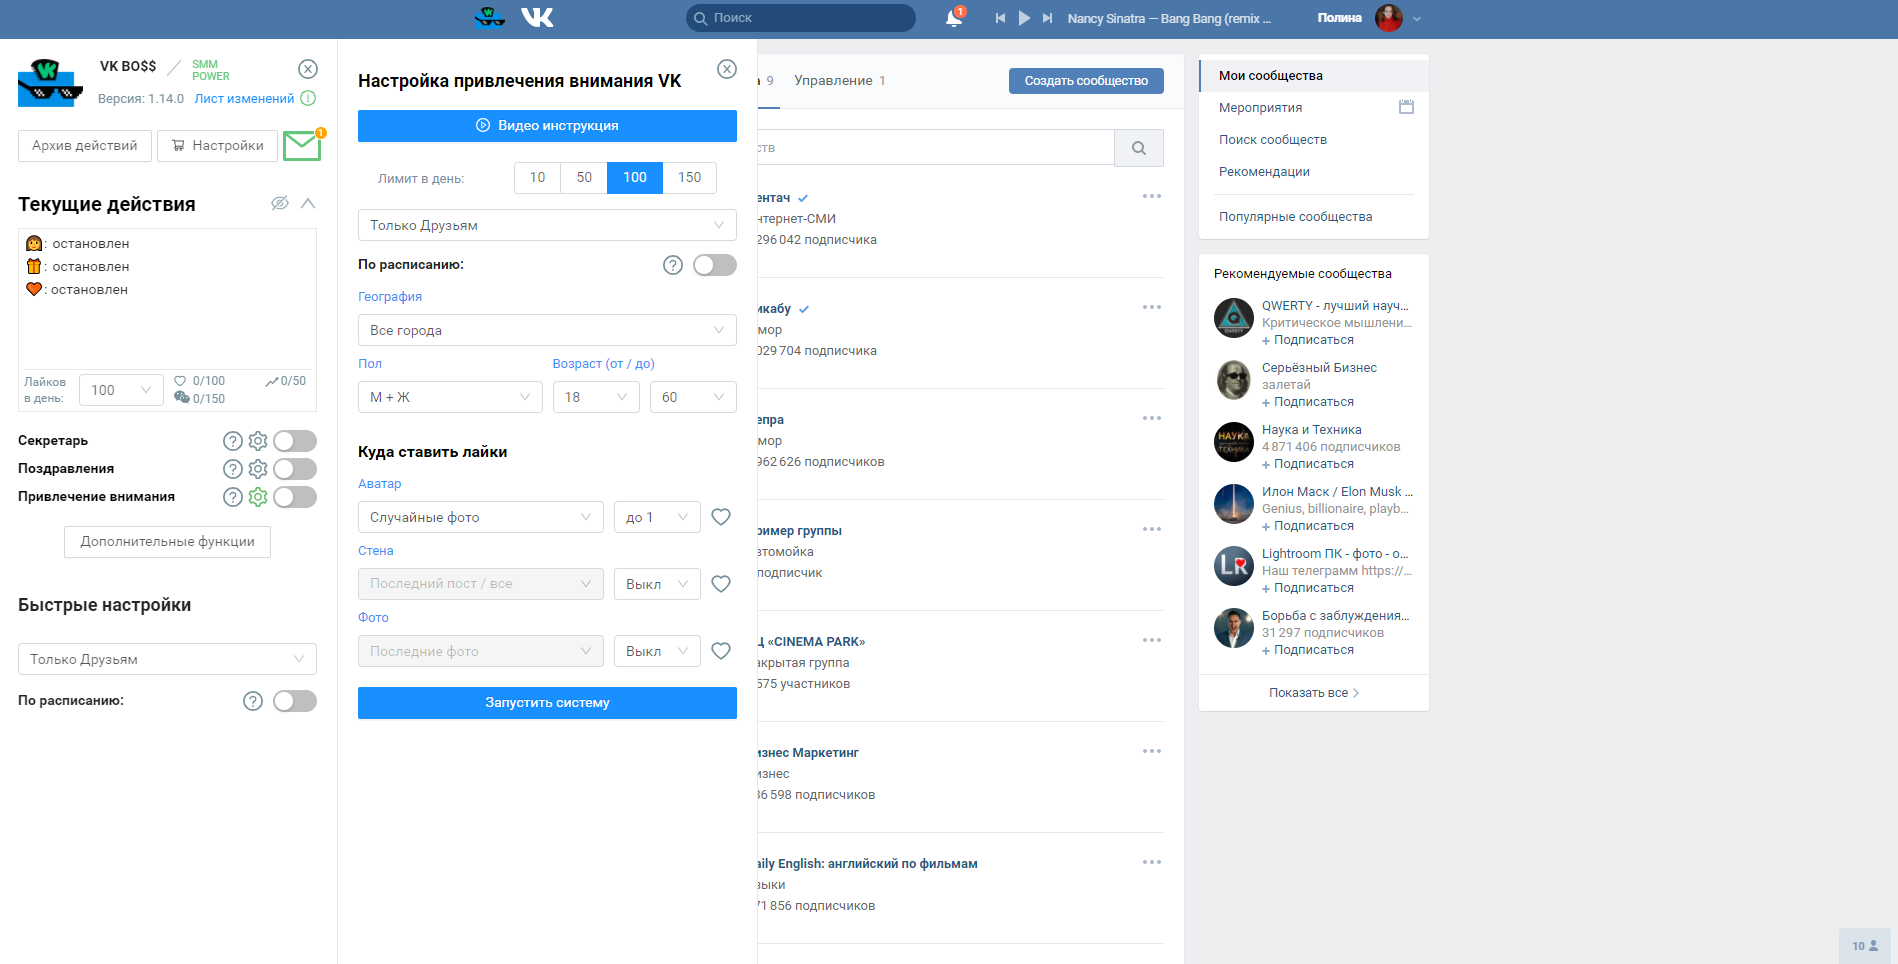1898x964 pixels.
Task: Open Только Друзьям dropdown in quick settings
Action: click(x=167, y=659)
